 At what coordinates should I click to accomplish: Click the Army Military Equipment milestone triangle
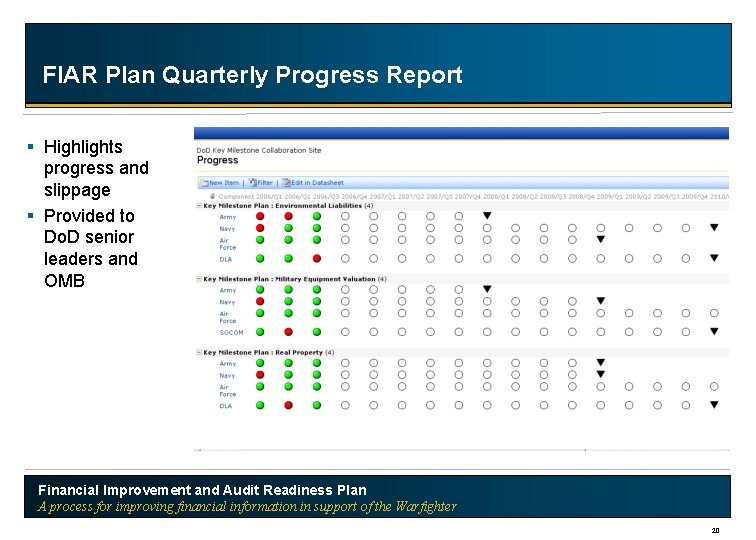[487, 289]
